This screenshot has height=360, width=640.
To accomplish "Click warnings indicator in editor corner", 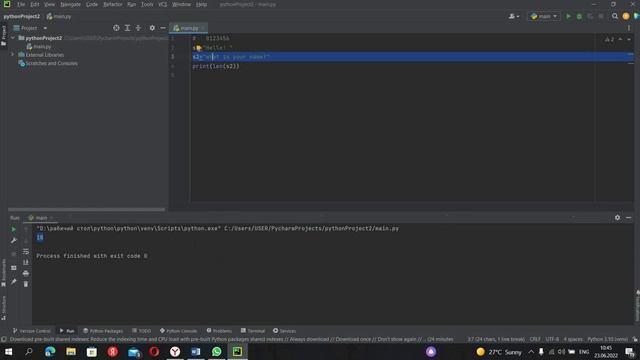I will 610,39.
